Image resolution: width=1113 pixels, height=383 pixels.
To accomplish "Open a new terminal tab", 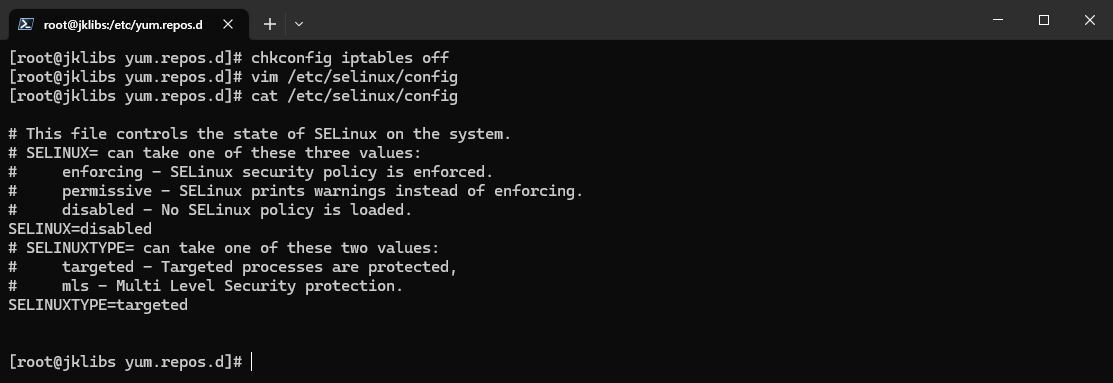I will pos(270,24).
